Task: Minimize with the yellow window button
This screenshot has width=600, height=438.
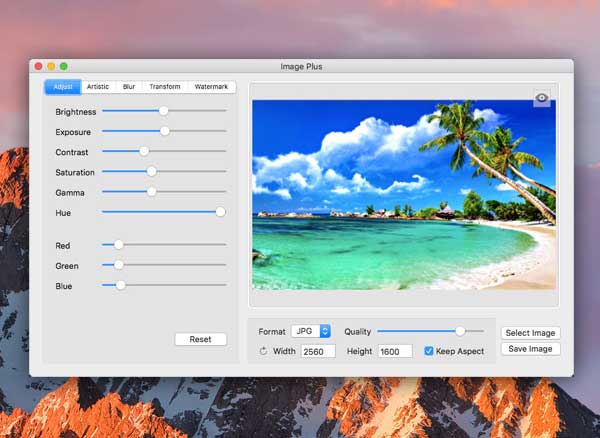Action: coord(51,66)
